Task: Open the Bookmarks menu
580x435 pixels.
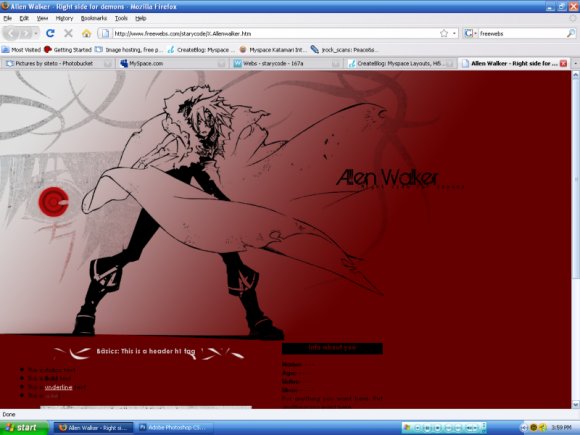Action: point(94,18)
